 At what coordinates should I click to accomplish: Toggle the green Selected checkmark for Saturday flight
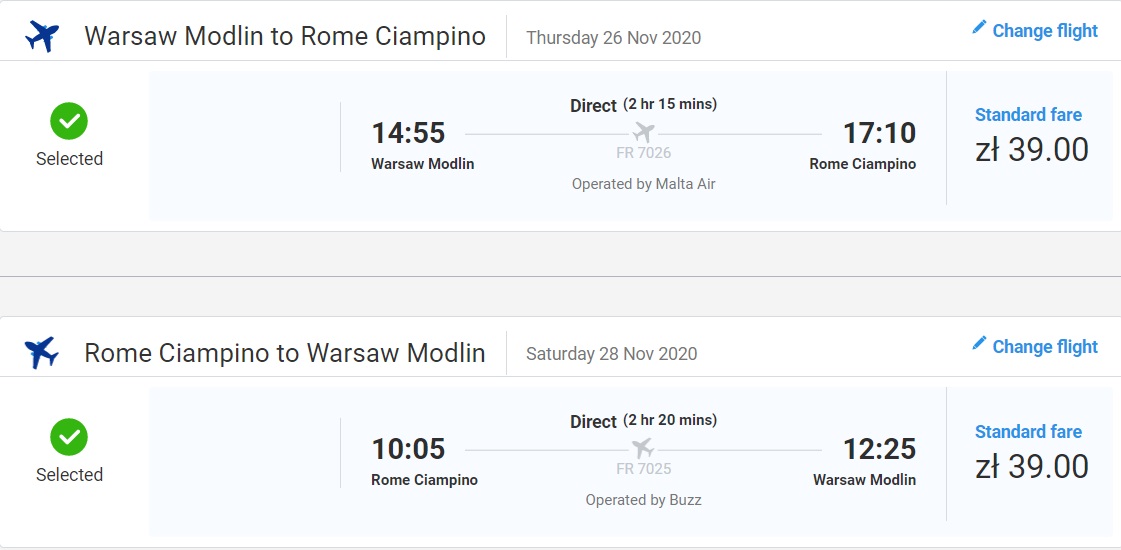[69, 438]
